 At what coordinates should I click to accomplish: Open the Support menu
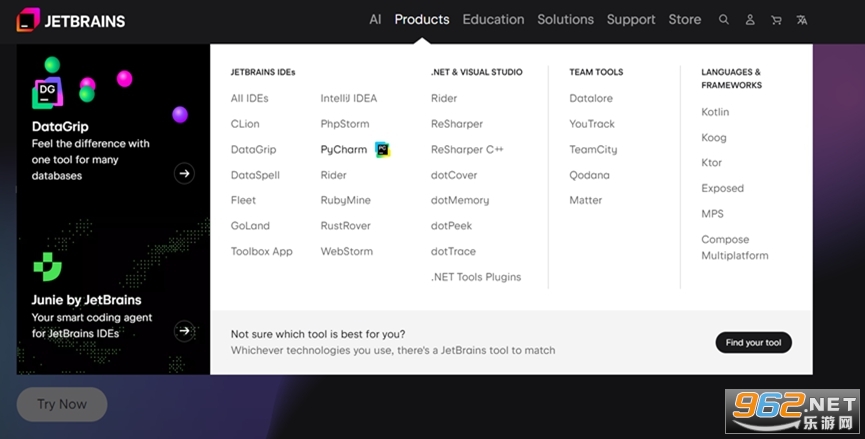631,20
